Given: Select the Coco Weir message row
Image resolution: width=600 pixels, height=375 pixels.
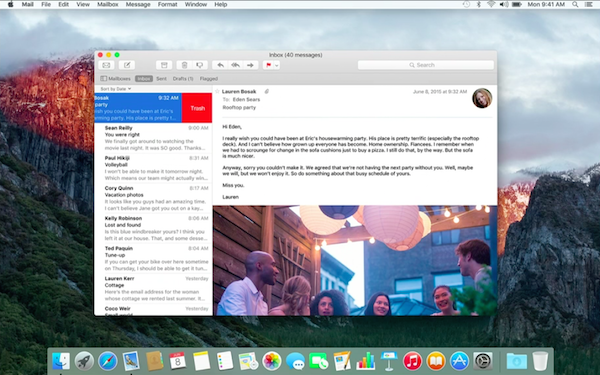Looking at the screenshot, I should tap(153, 310).
